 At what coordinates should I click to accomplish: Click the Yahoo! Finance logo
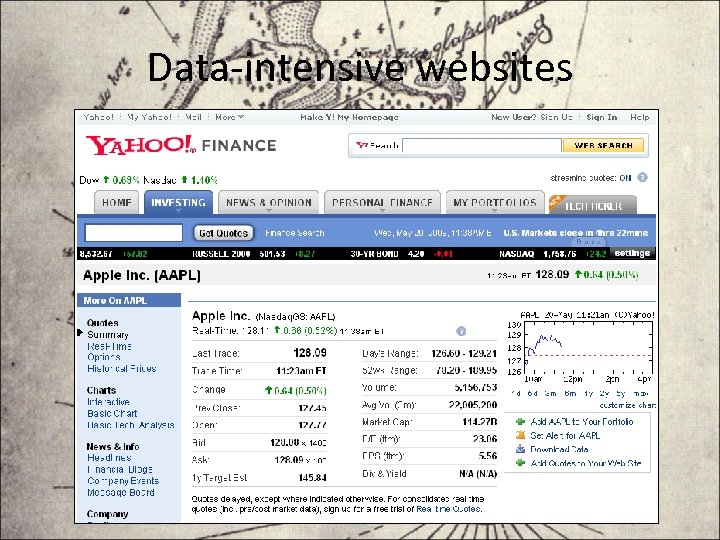(x=181, y=145)
